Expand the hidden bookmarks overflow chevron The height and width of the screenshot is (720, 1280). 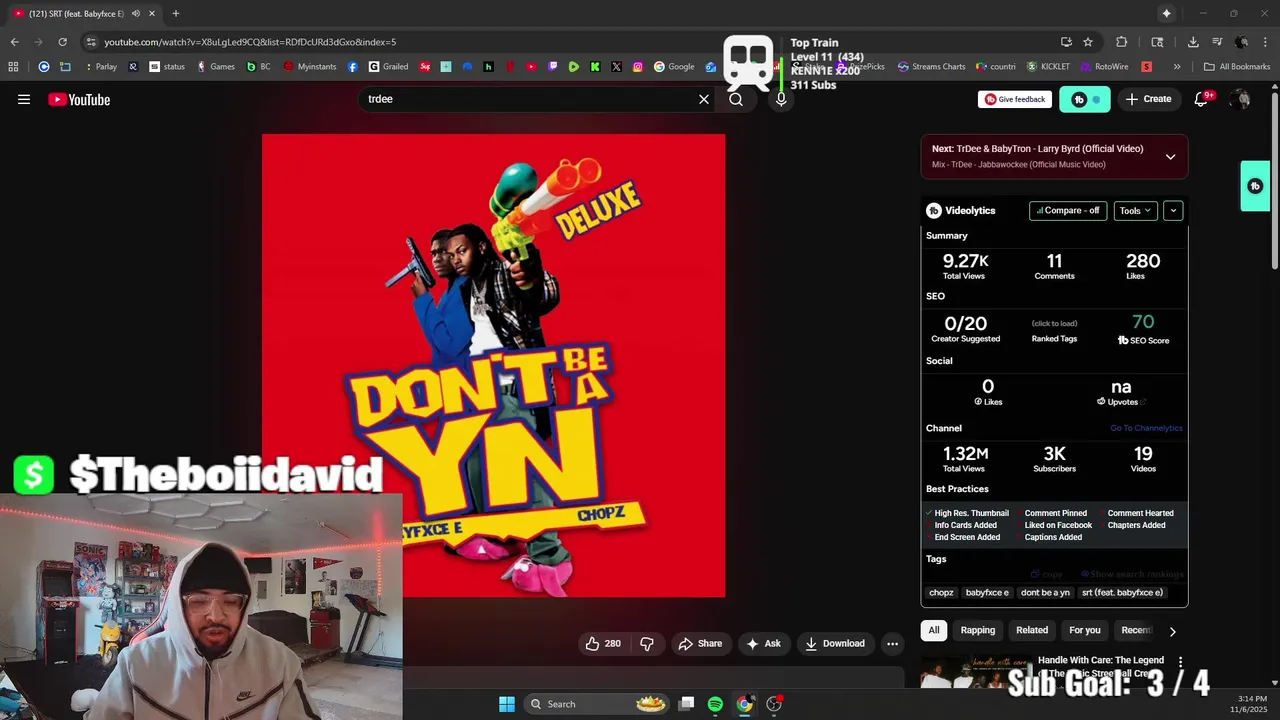[1177, 67]
